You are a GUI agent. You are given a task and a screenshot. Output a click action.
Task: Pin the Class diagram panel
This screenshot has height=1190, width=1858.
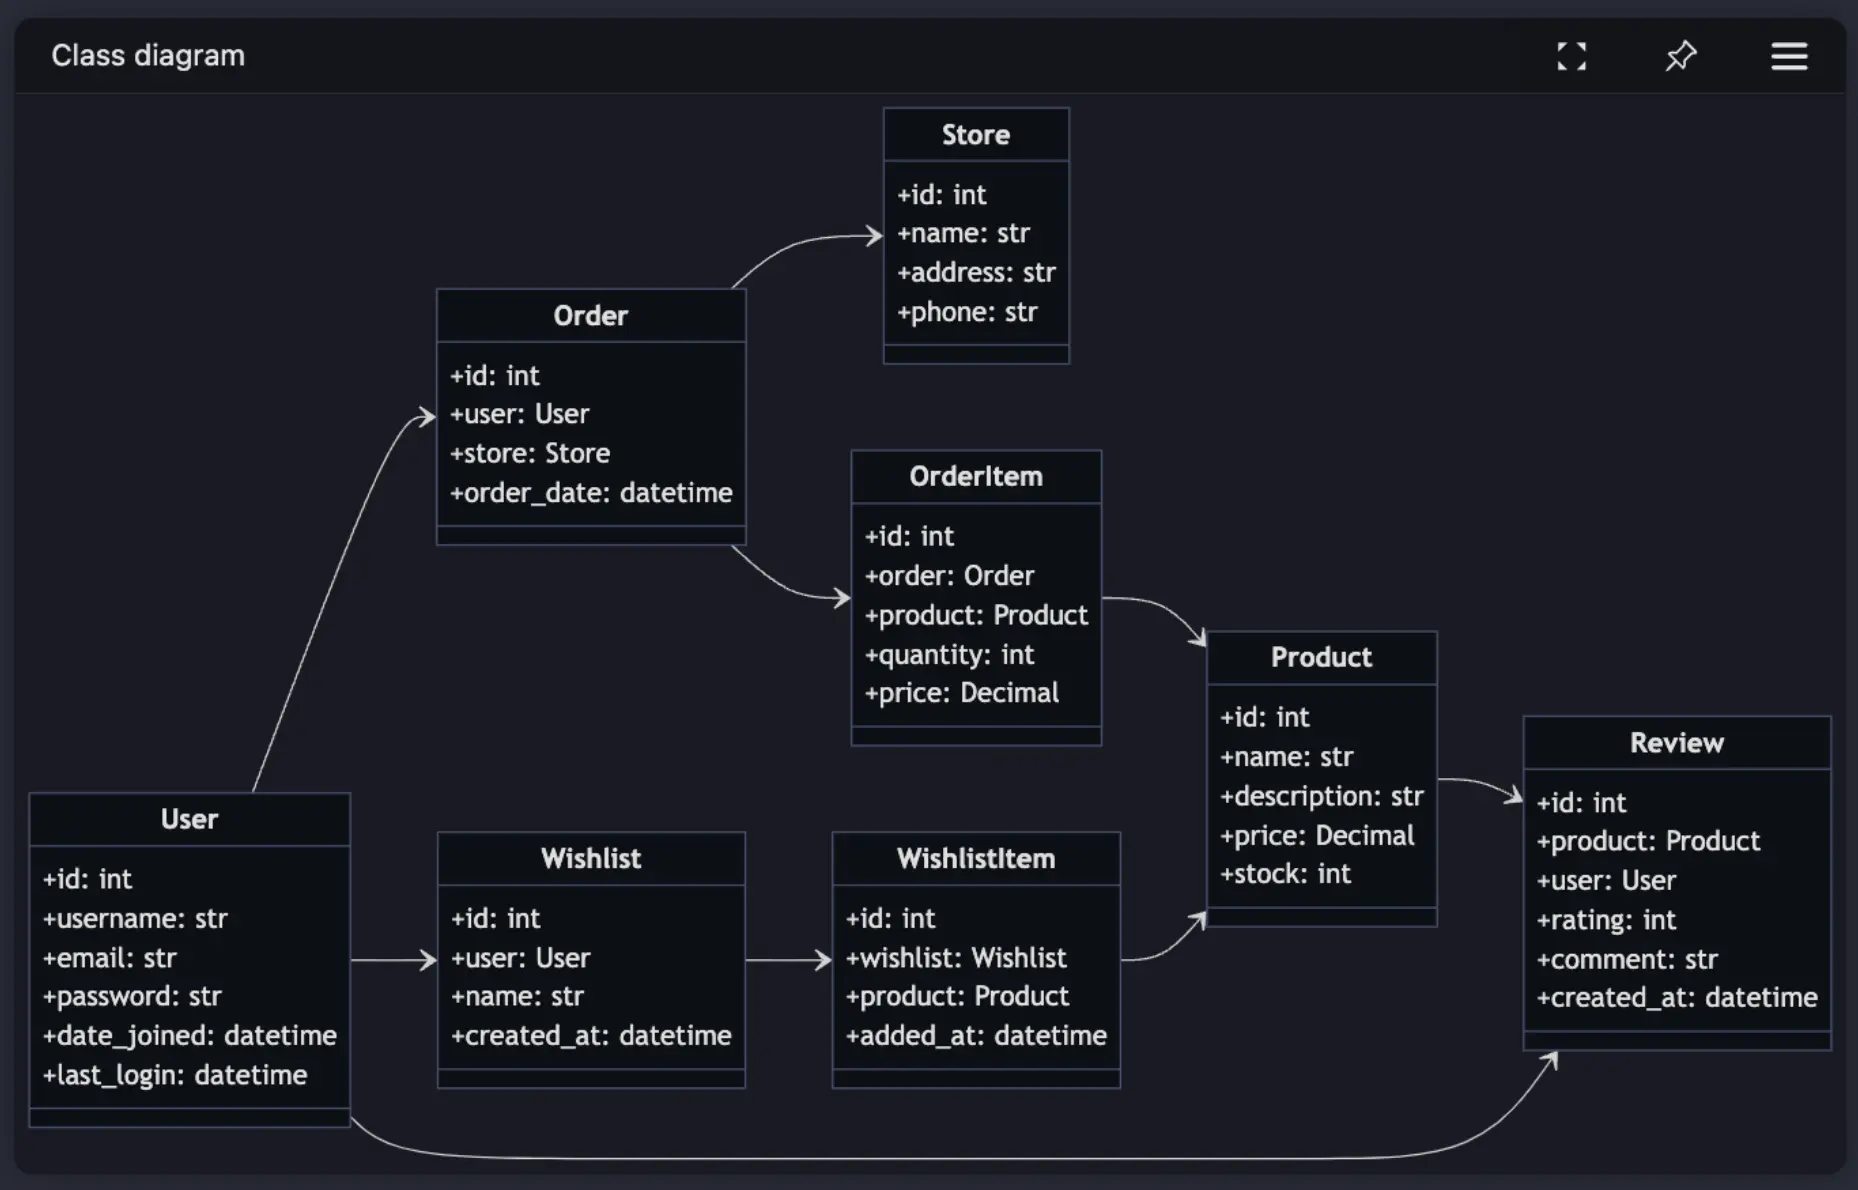click(x=1681, y=56)
